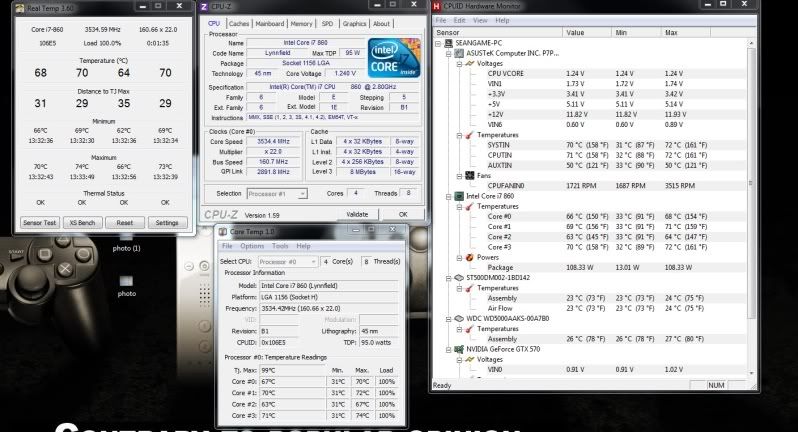Open the Edit menu in Hardware Monitor
798x432 pixels.
click(x=460, y=20)
